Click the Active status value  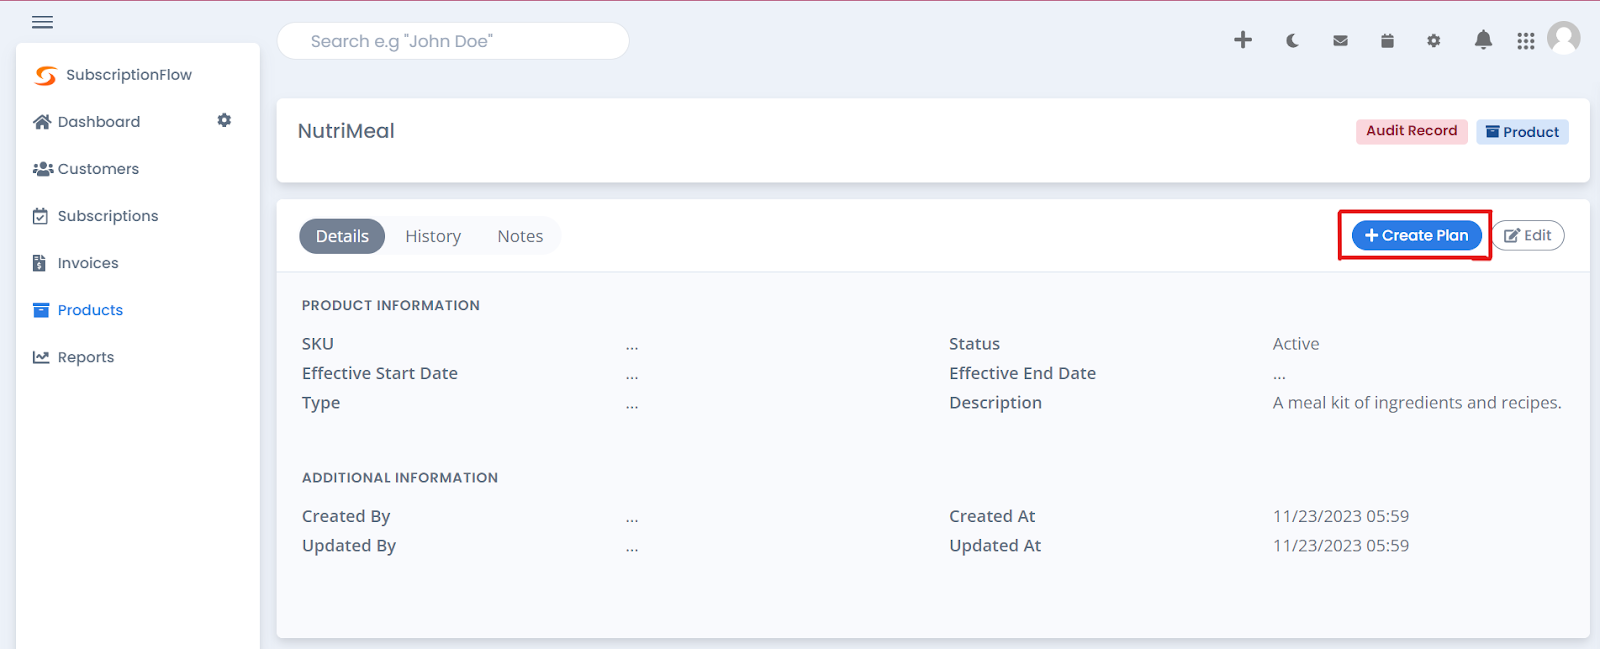tap(1296, 344)
